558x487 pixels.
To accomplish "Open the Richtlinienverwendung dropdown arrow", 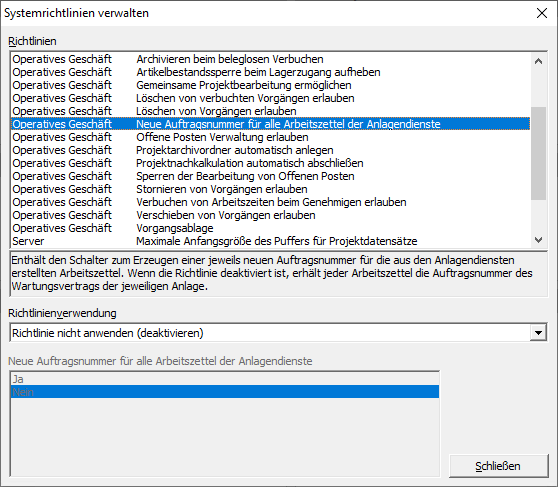I will click(538, 333).
